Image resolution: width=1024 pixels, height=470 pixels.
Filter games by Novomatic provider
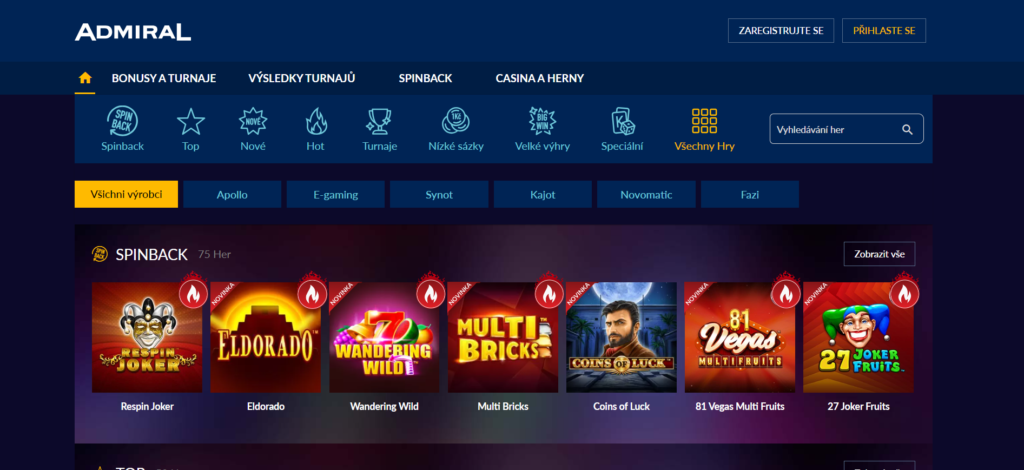(x=646, y=195)
